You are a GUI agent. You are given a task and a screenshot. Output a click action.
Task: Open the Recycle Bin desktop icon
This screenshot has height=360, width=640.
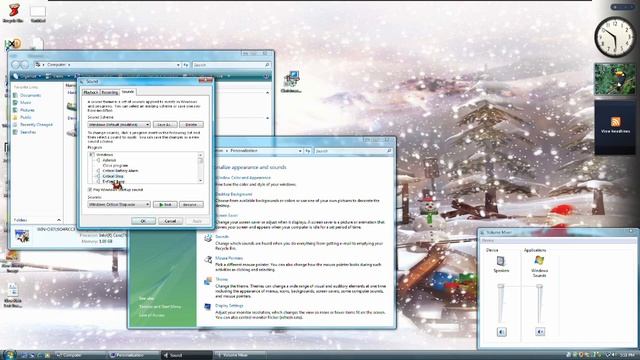point(13,13)
